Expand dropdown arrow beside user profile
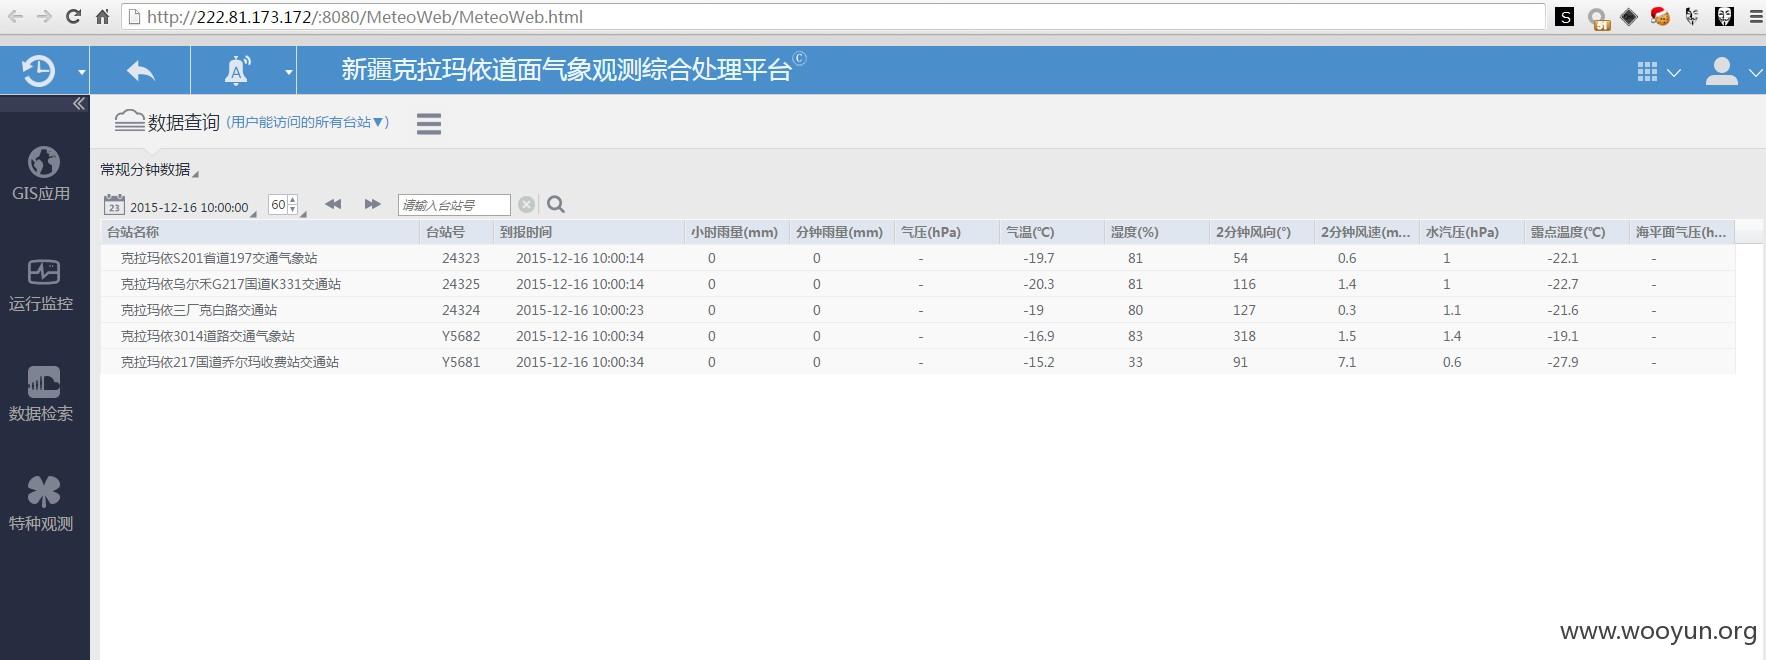The width and height of the screenshot is (1766, 660). click(1755, 73)
